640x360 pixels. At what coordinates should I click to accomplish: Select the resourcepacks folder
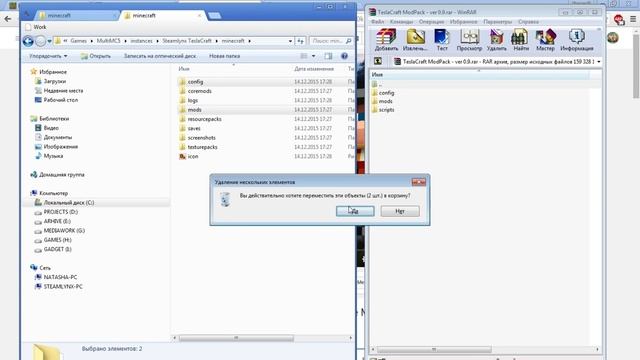point(204,119)
